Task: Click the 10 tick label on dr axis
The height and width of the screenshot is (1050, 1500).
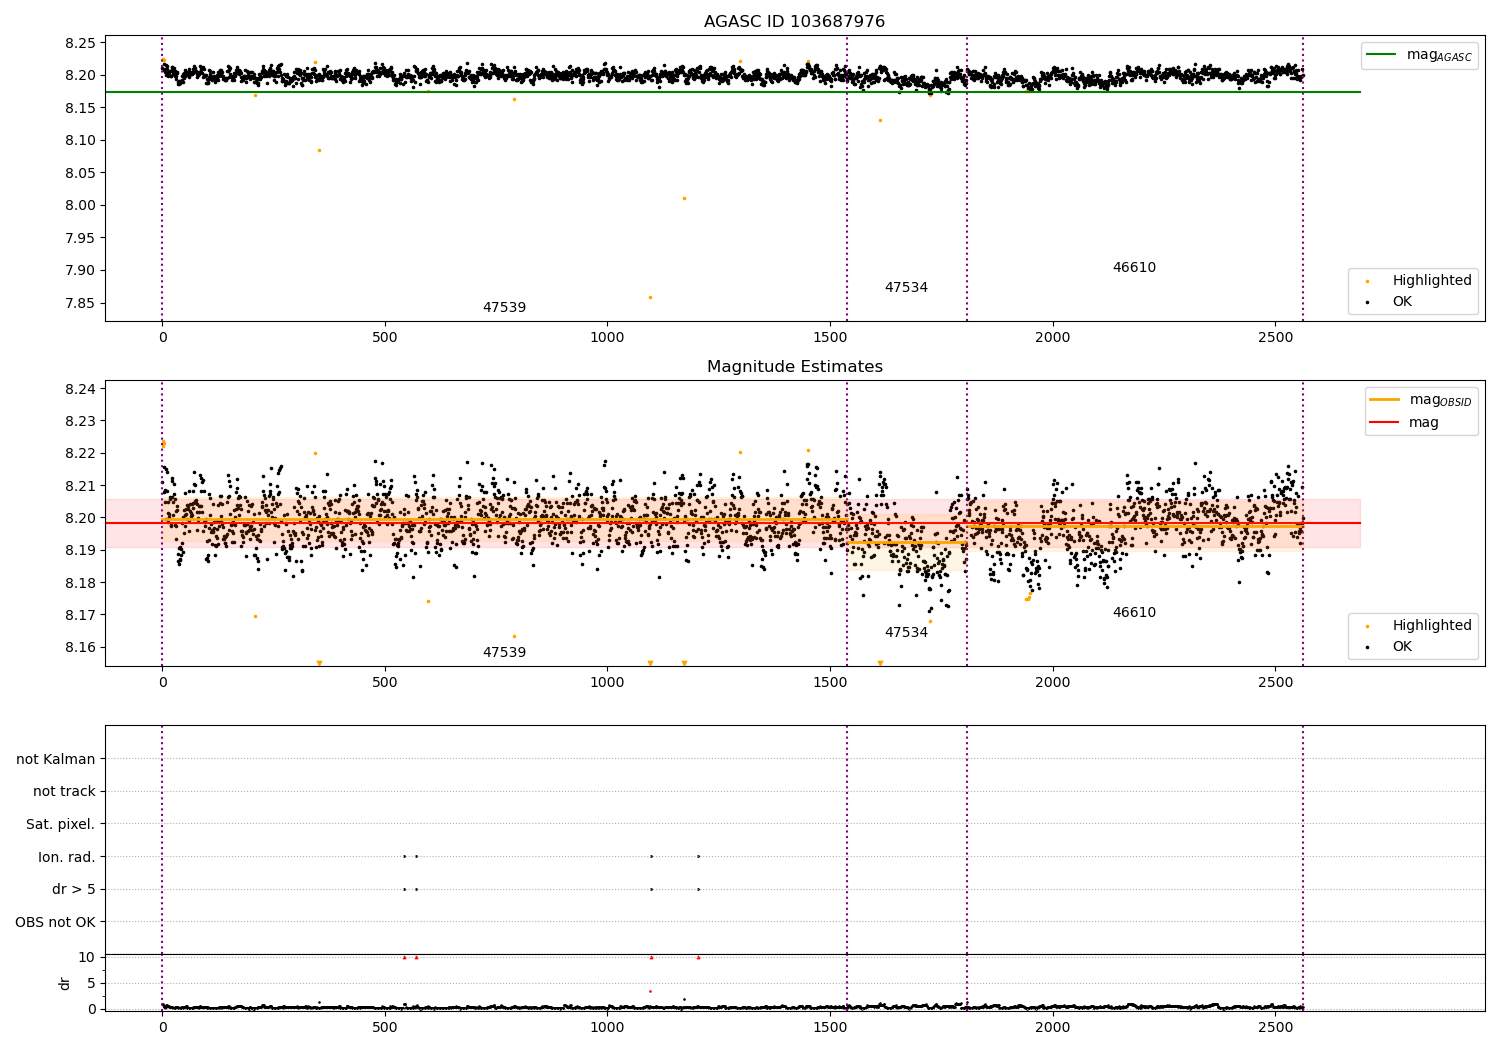Action: [x=87, y=958]
